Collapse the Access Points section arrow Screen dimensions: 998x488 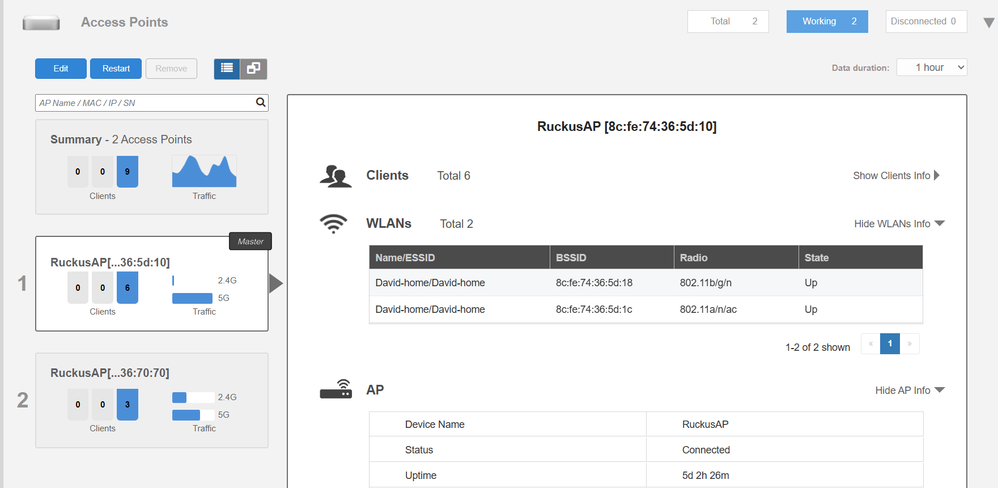(988, 23)
